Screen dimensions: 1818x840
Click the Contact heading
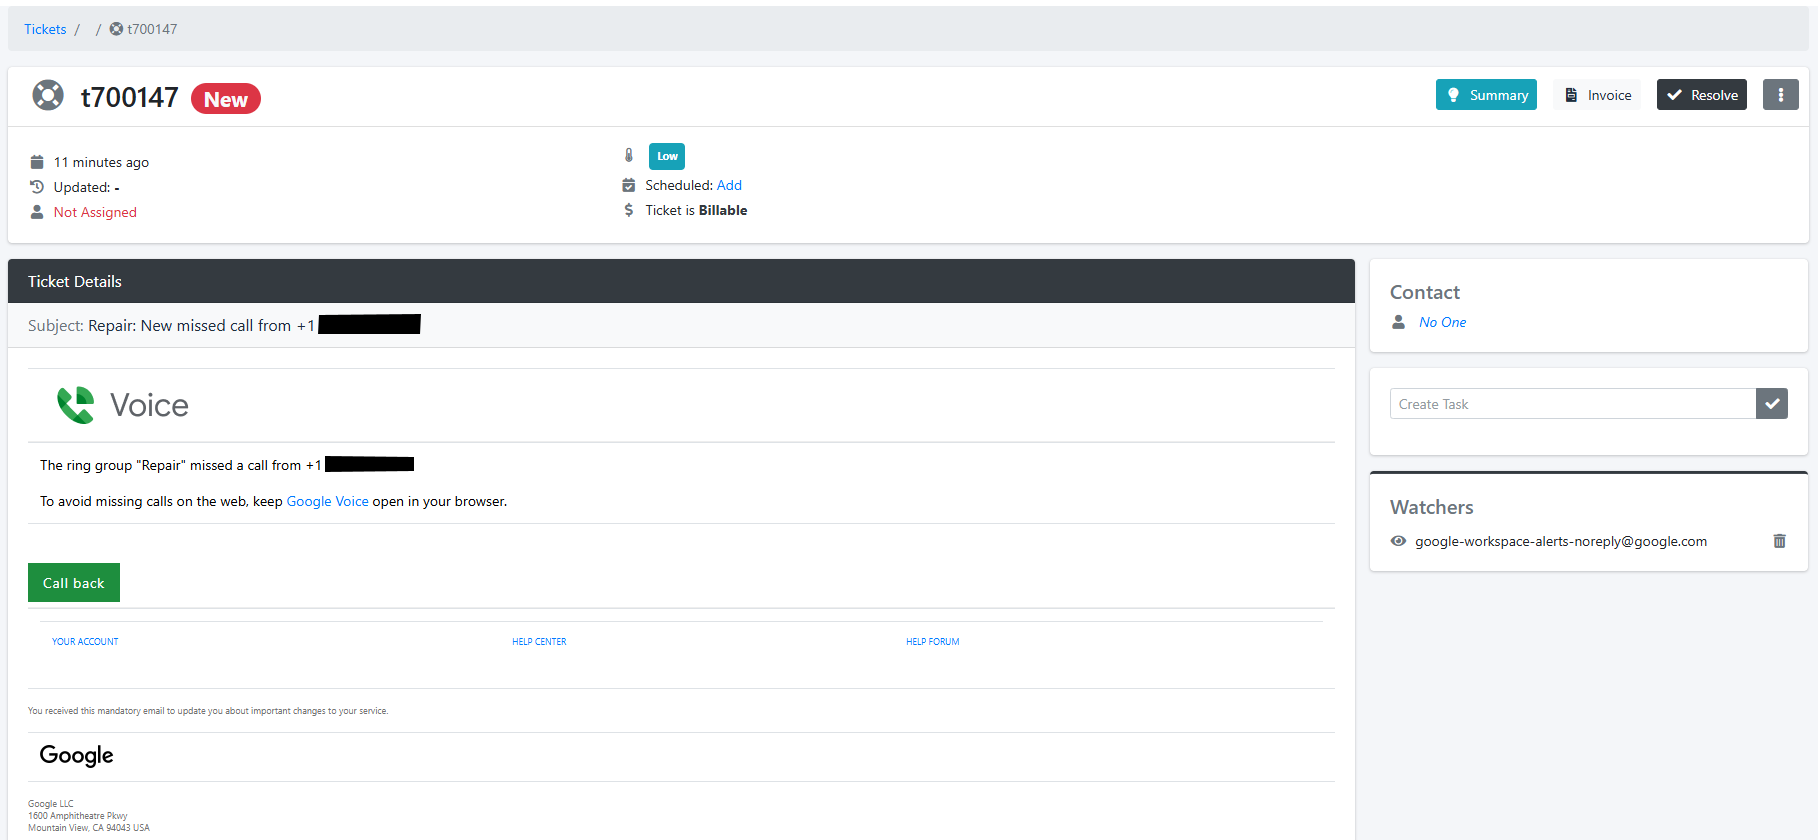[x=1425, y=292]
